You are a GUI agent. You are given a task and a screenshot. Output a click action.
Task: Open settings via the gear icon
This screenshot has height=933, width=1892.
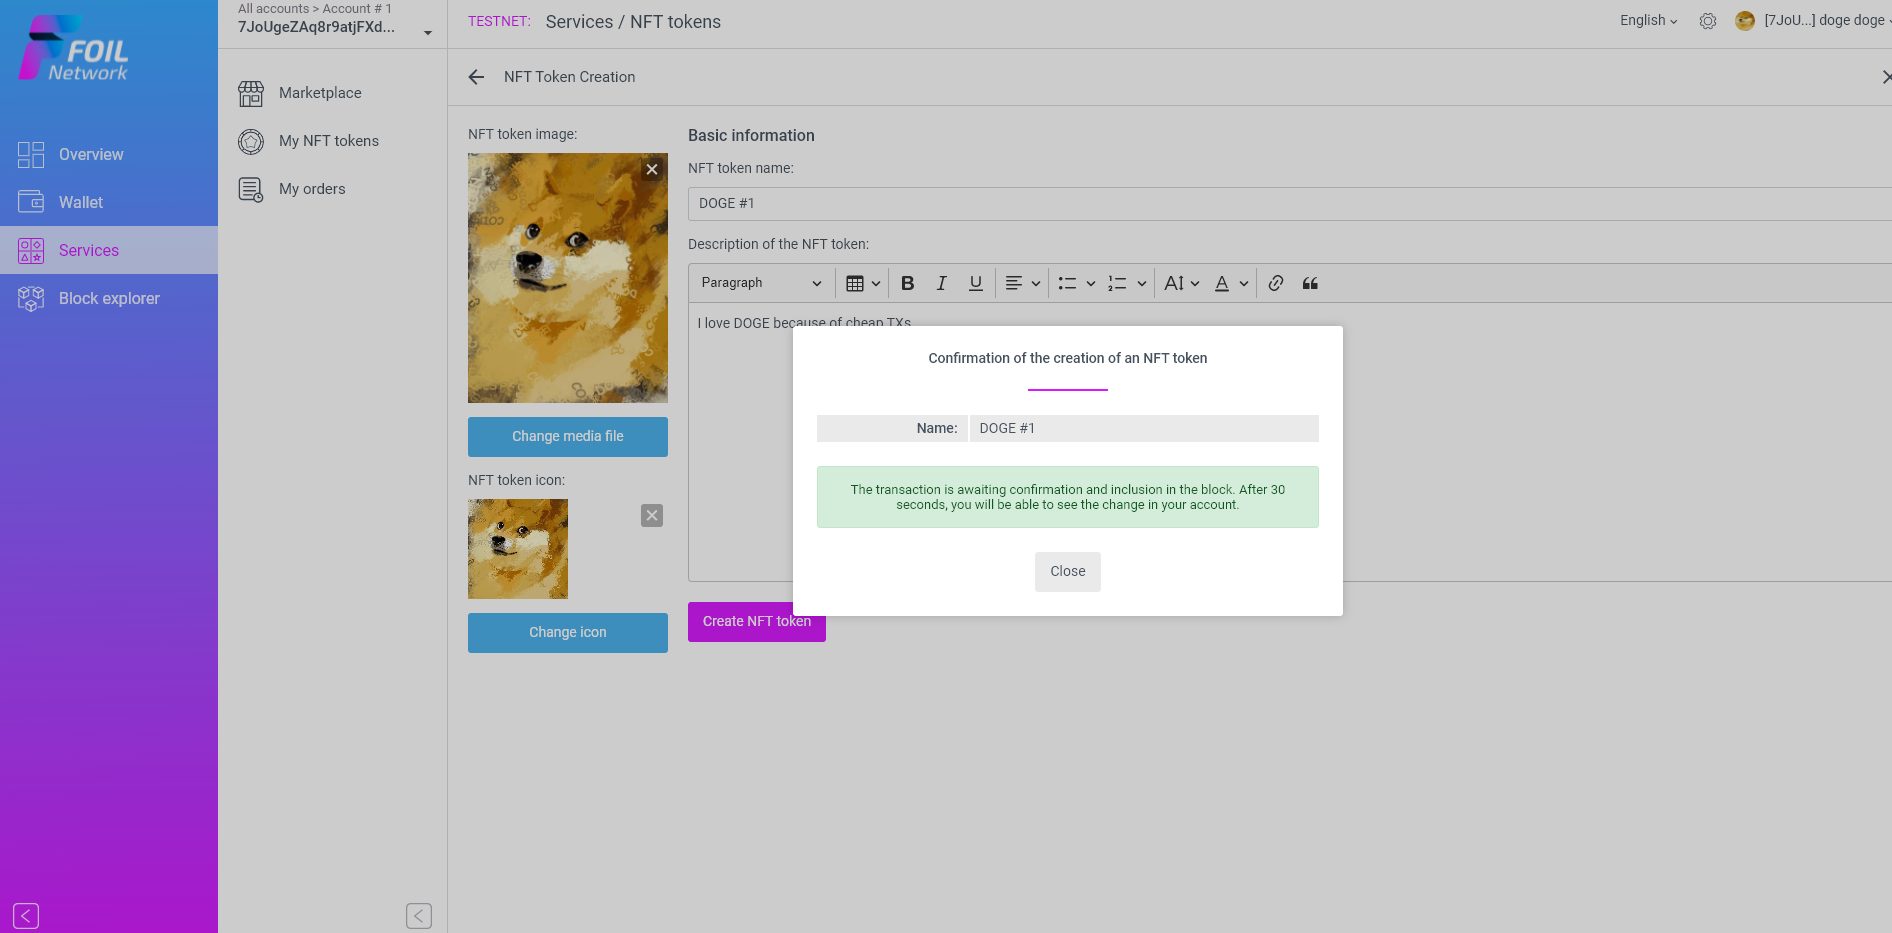pos(1708,21)
